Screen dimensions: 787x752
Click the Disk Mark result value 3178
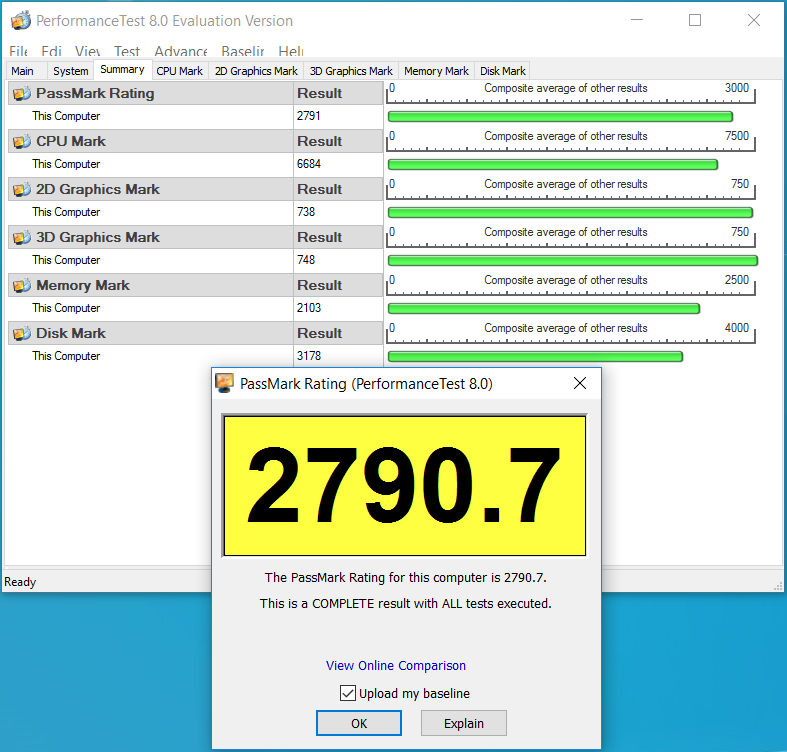pyautogui.click(x=309, y=356)
